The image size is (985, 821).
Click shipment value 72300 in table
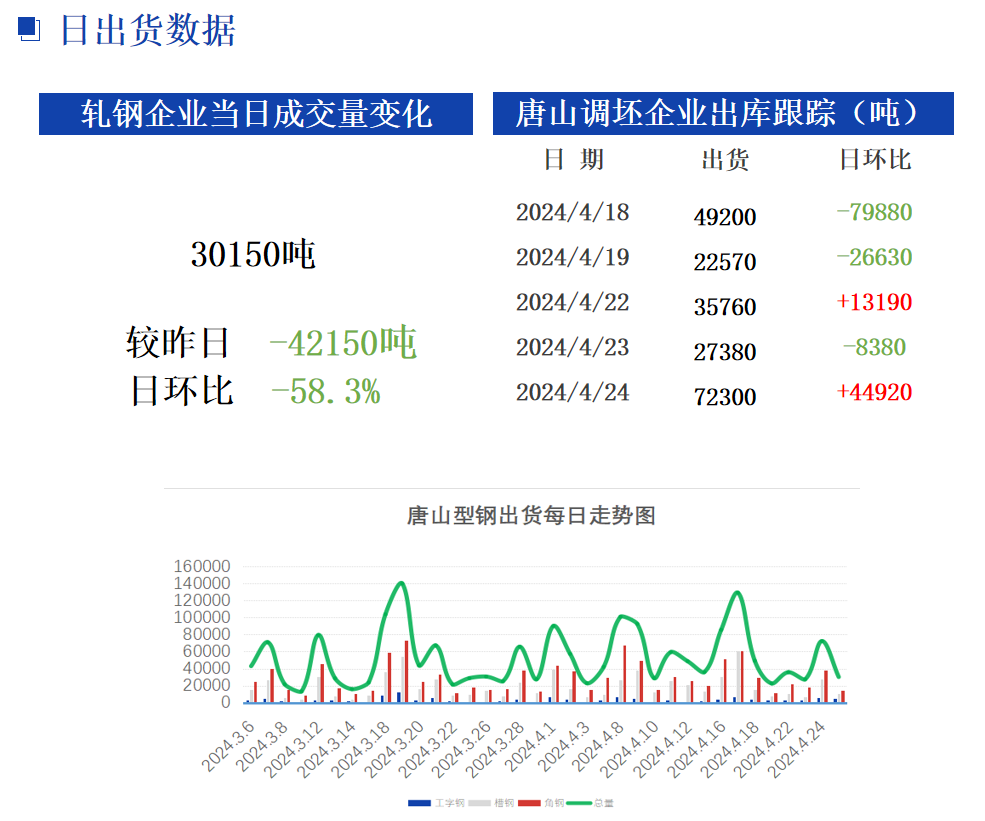click(x=725, y=397)
